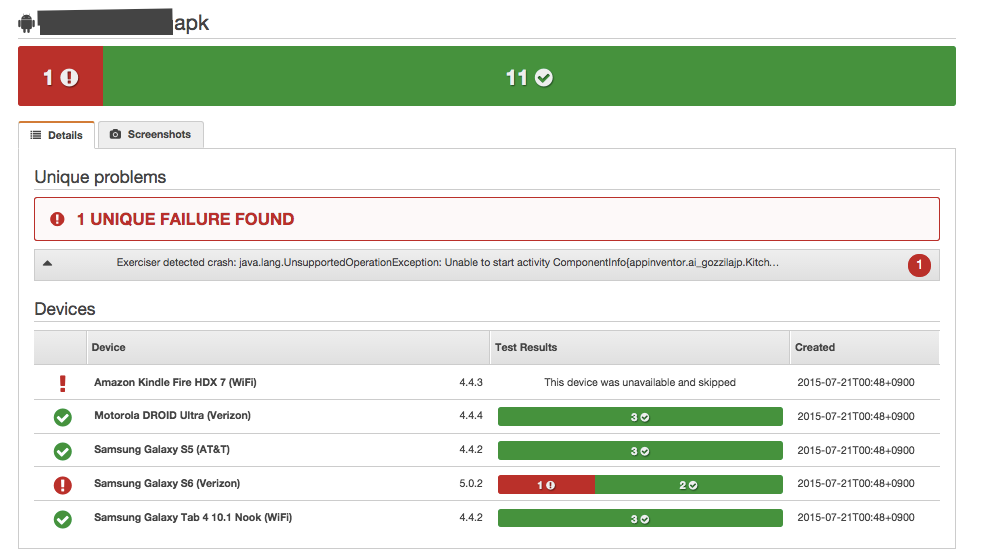Click the green pass icon for Motorola DROID Ultra
This screenshot has width=984, height=549.
[x=62, y=417]
